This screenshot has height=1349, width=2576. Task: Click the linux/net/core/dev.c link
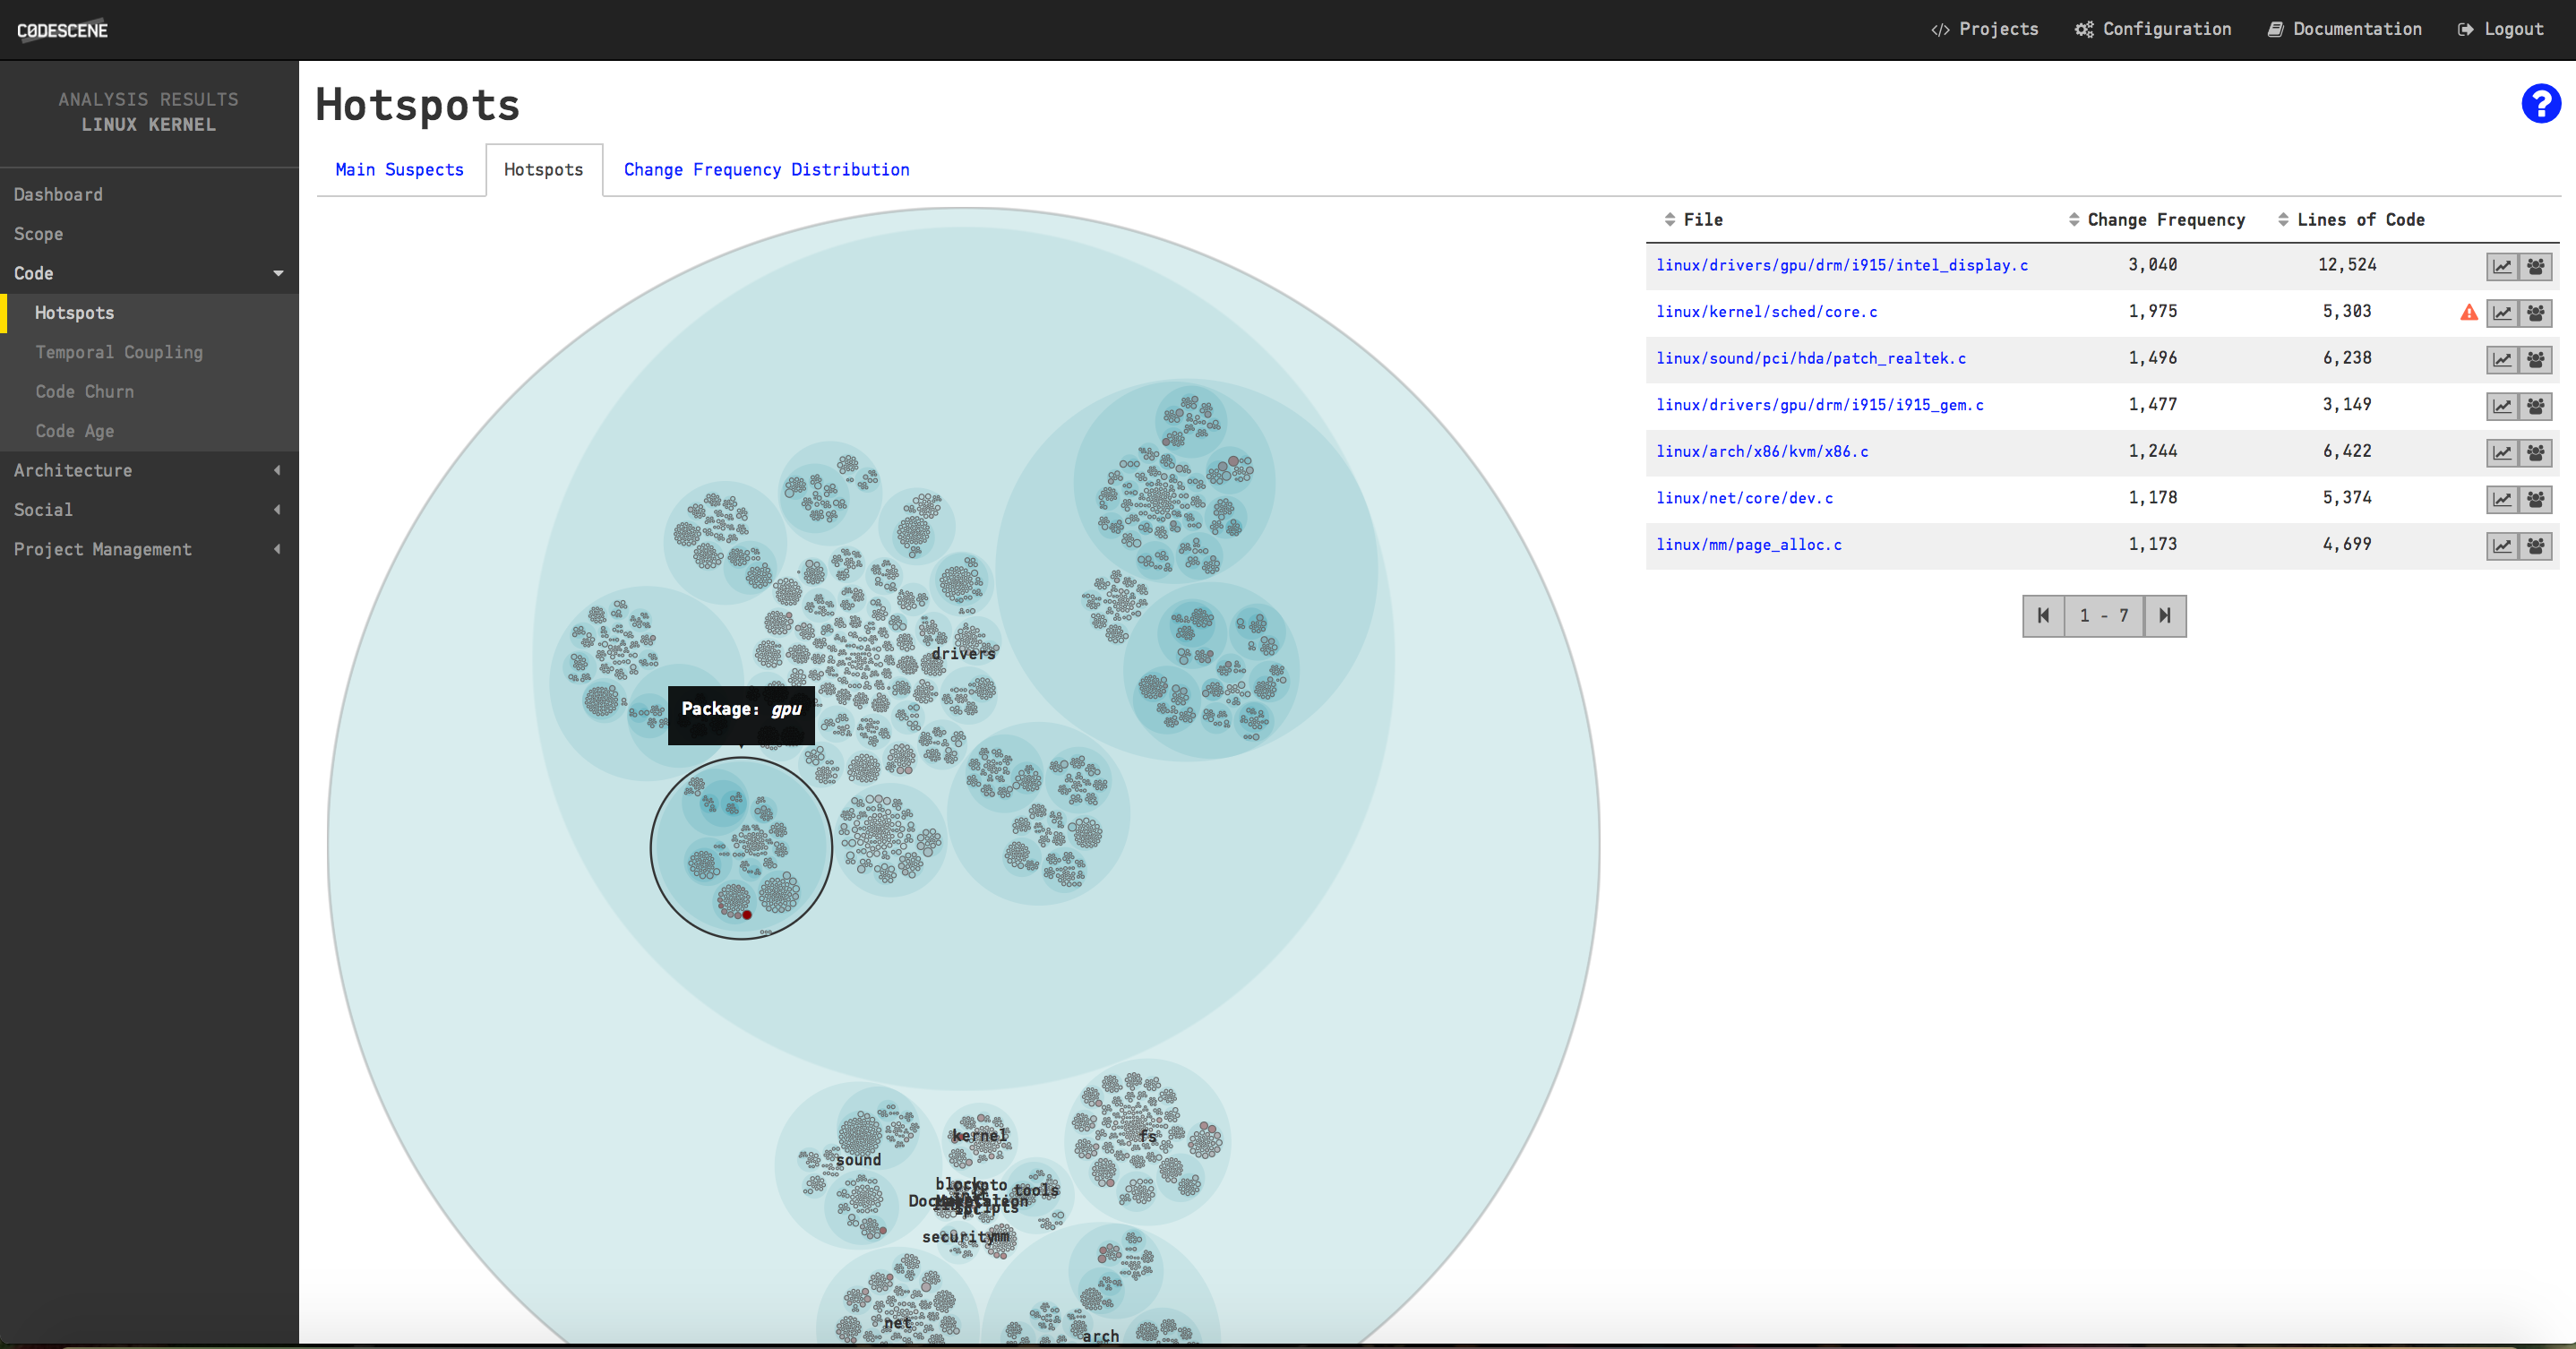tap(1744, 498)
